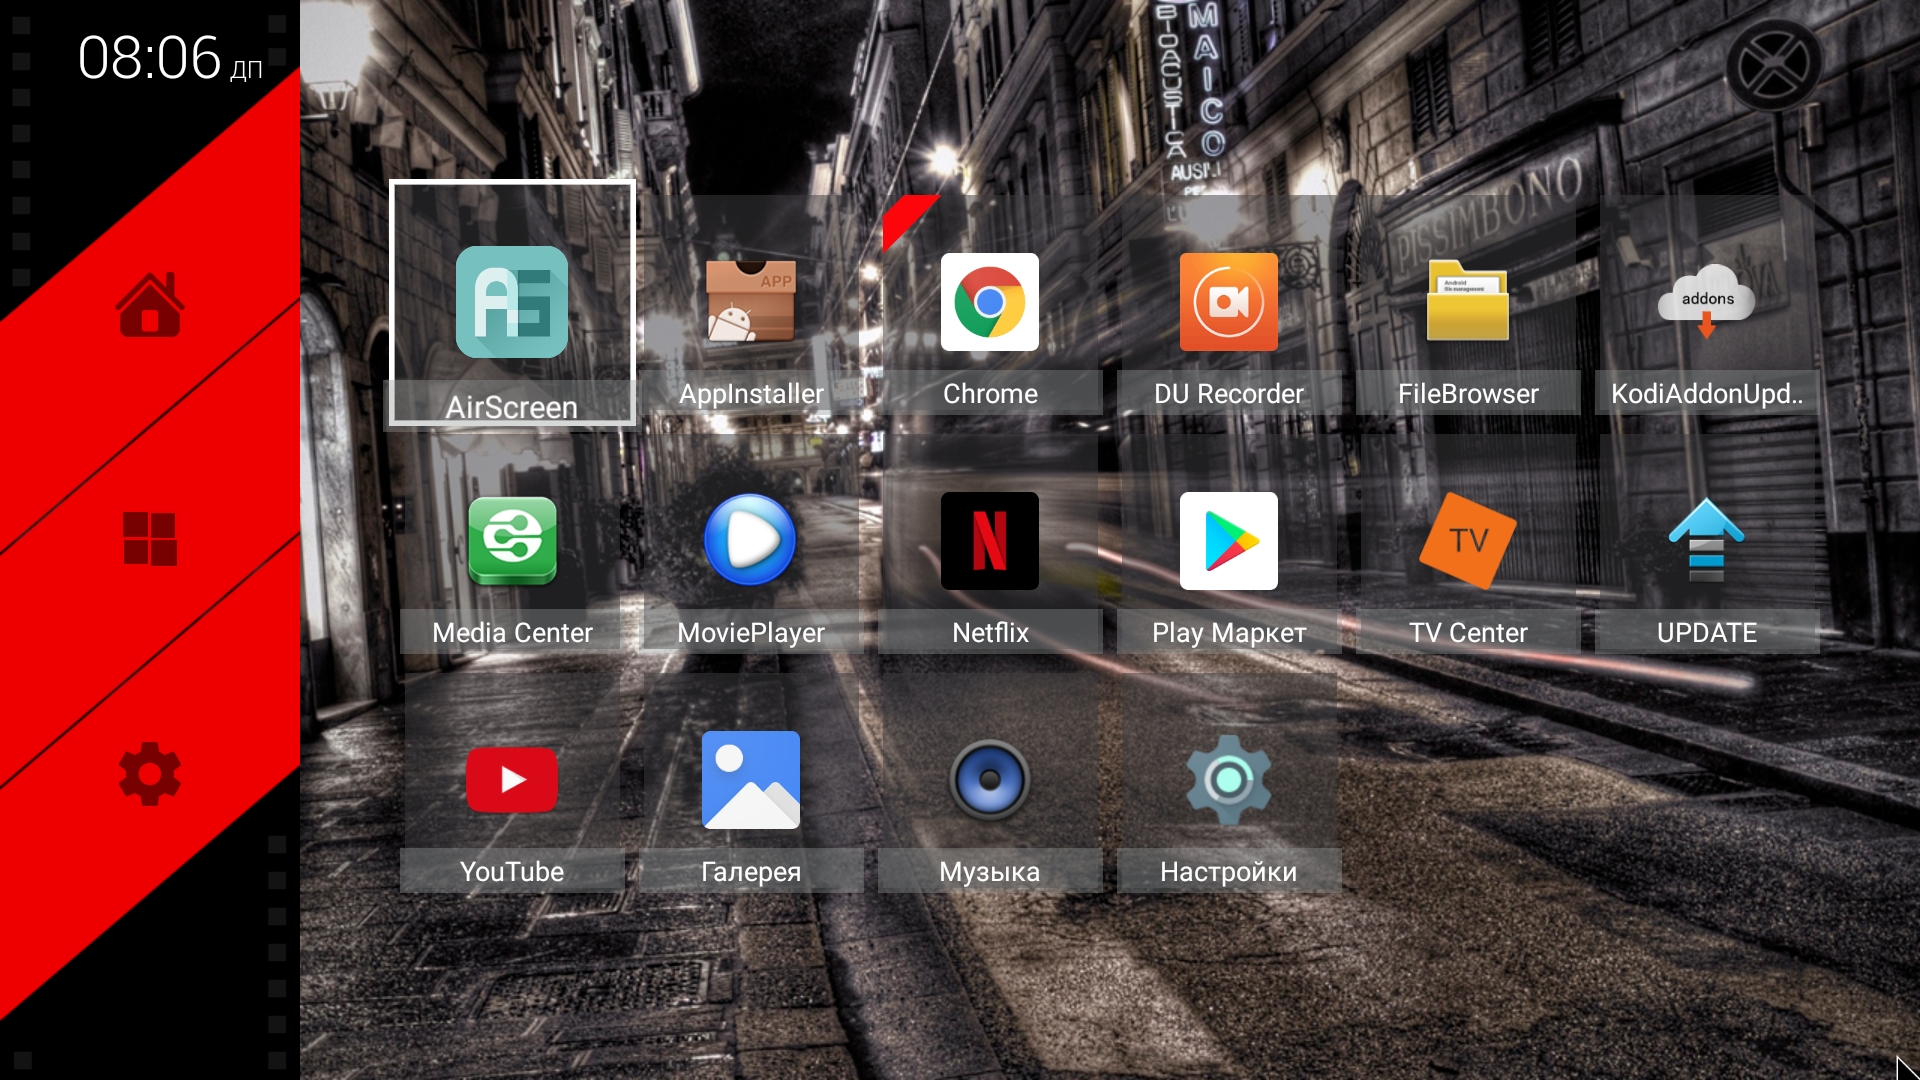Open the Chrome browser icon
The width and height of the screenshot is (1920, 1080).
990,302
